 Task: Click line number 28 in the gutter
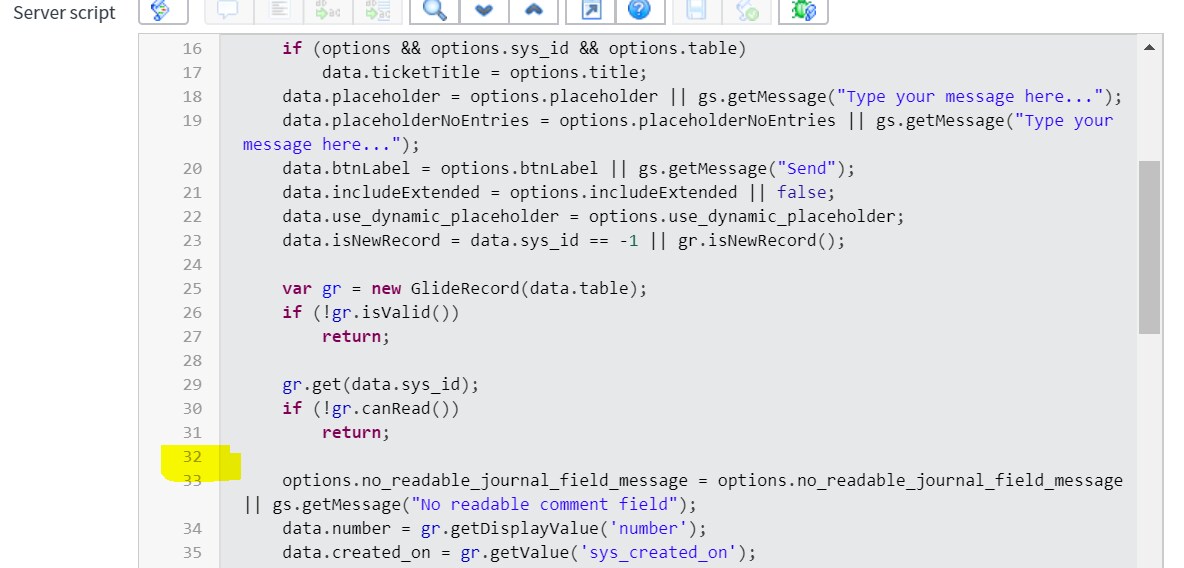(x=193, y=360)
